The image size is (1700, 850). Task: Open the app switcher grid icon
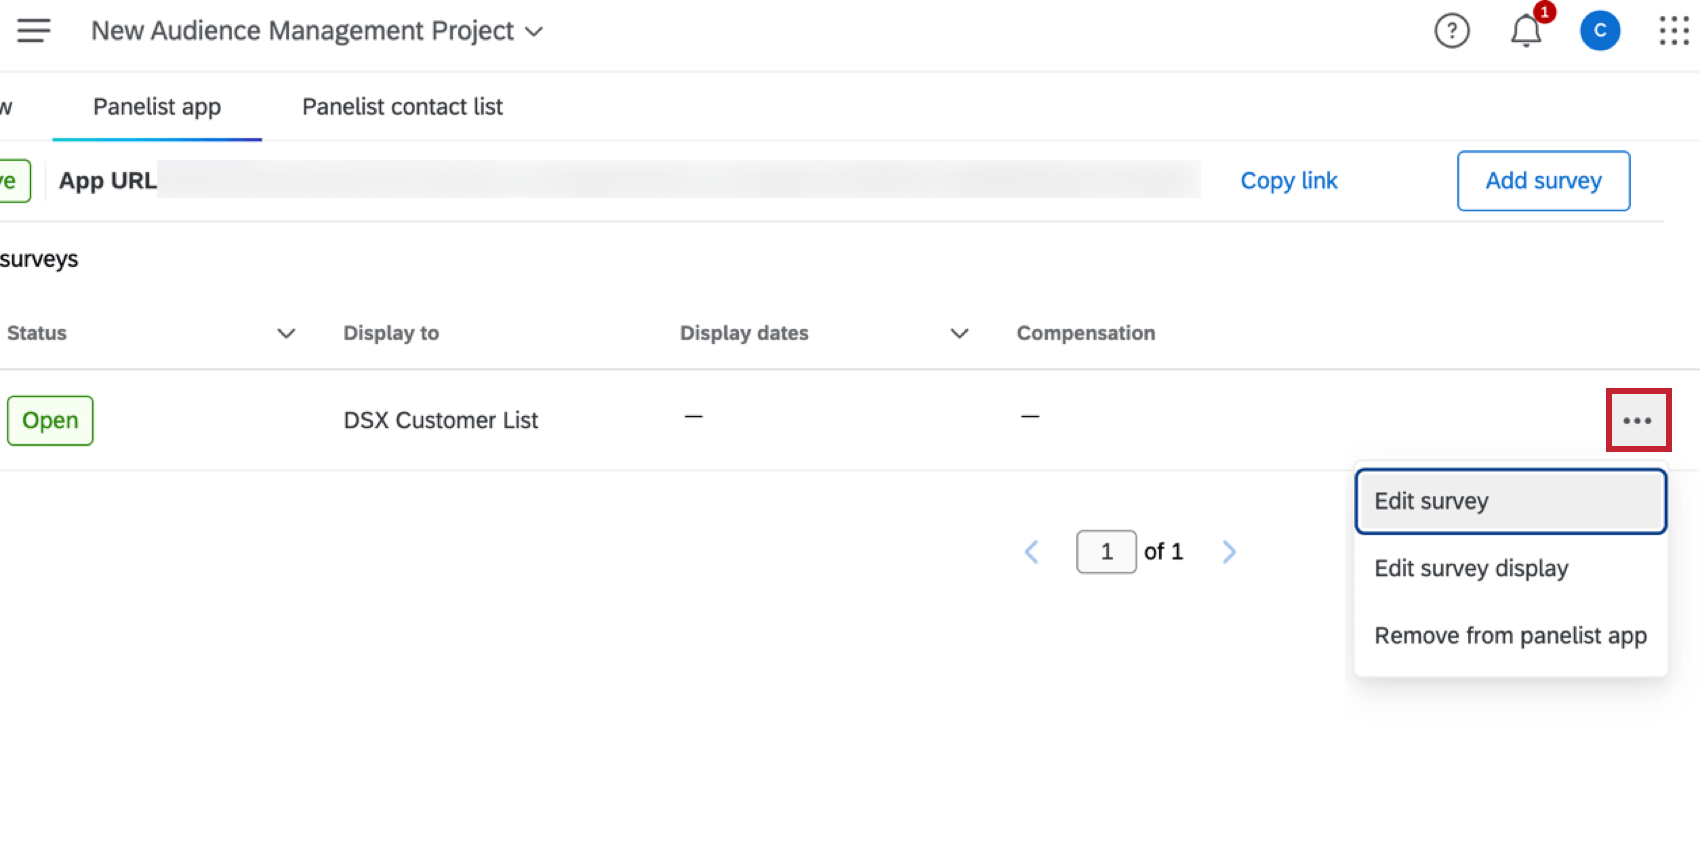click(x=1673, y=31)
